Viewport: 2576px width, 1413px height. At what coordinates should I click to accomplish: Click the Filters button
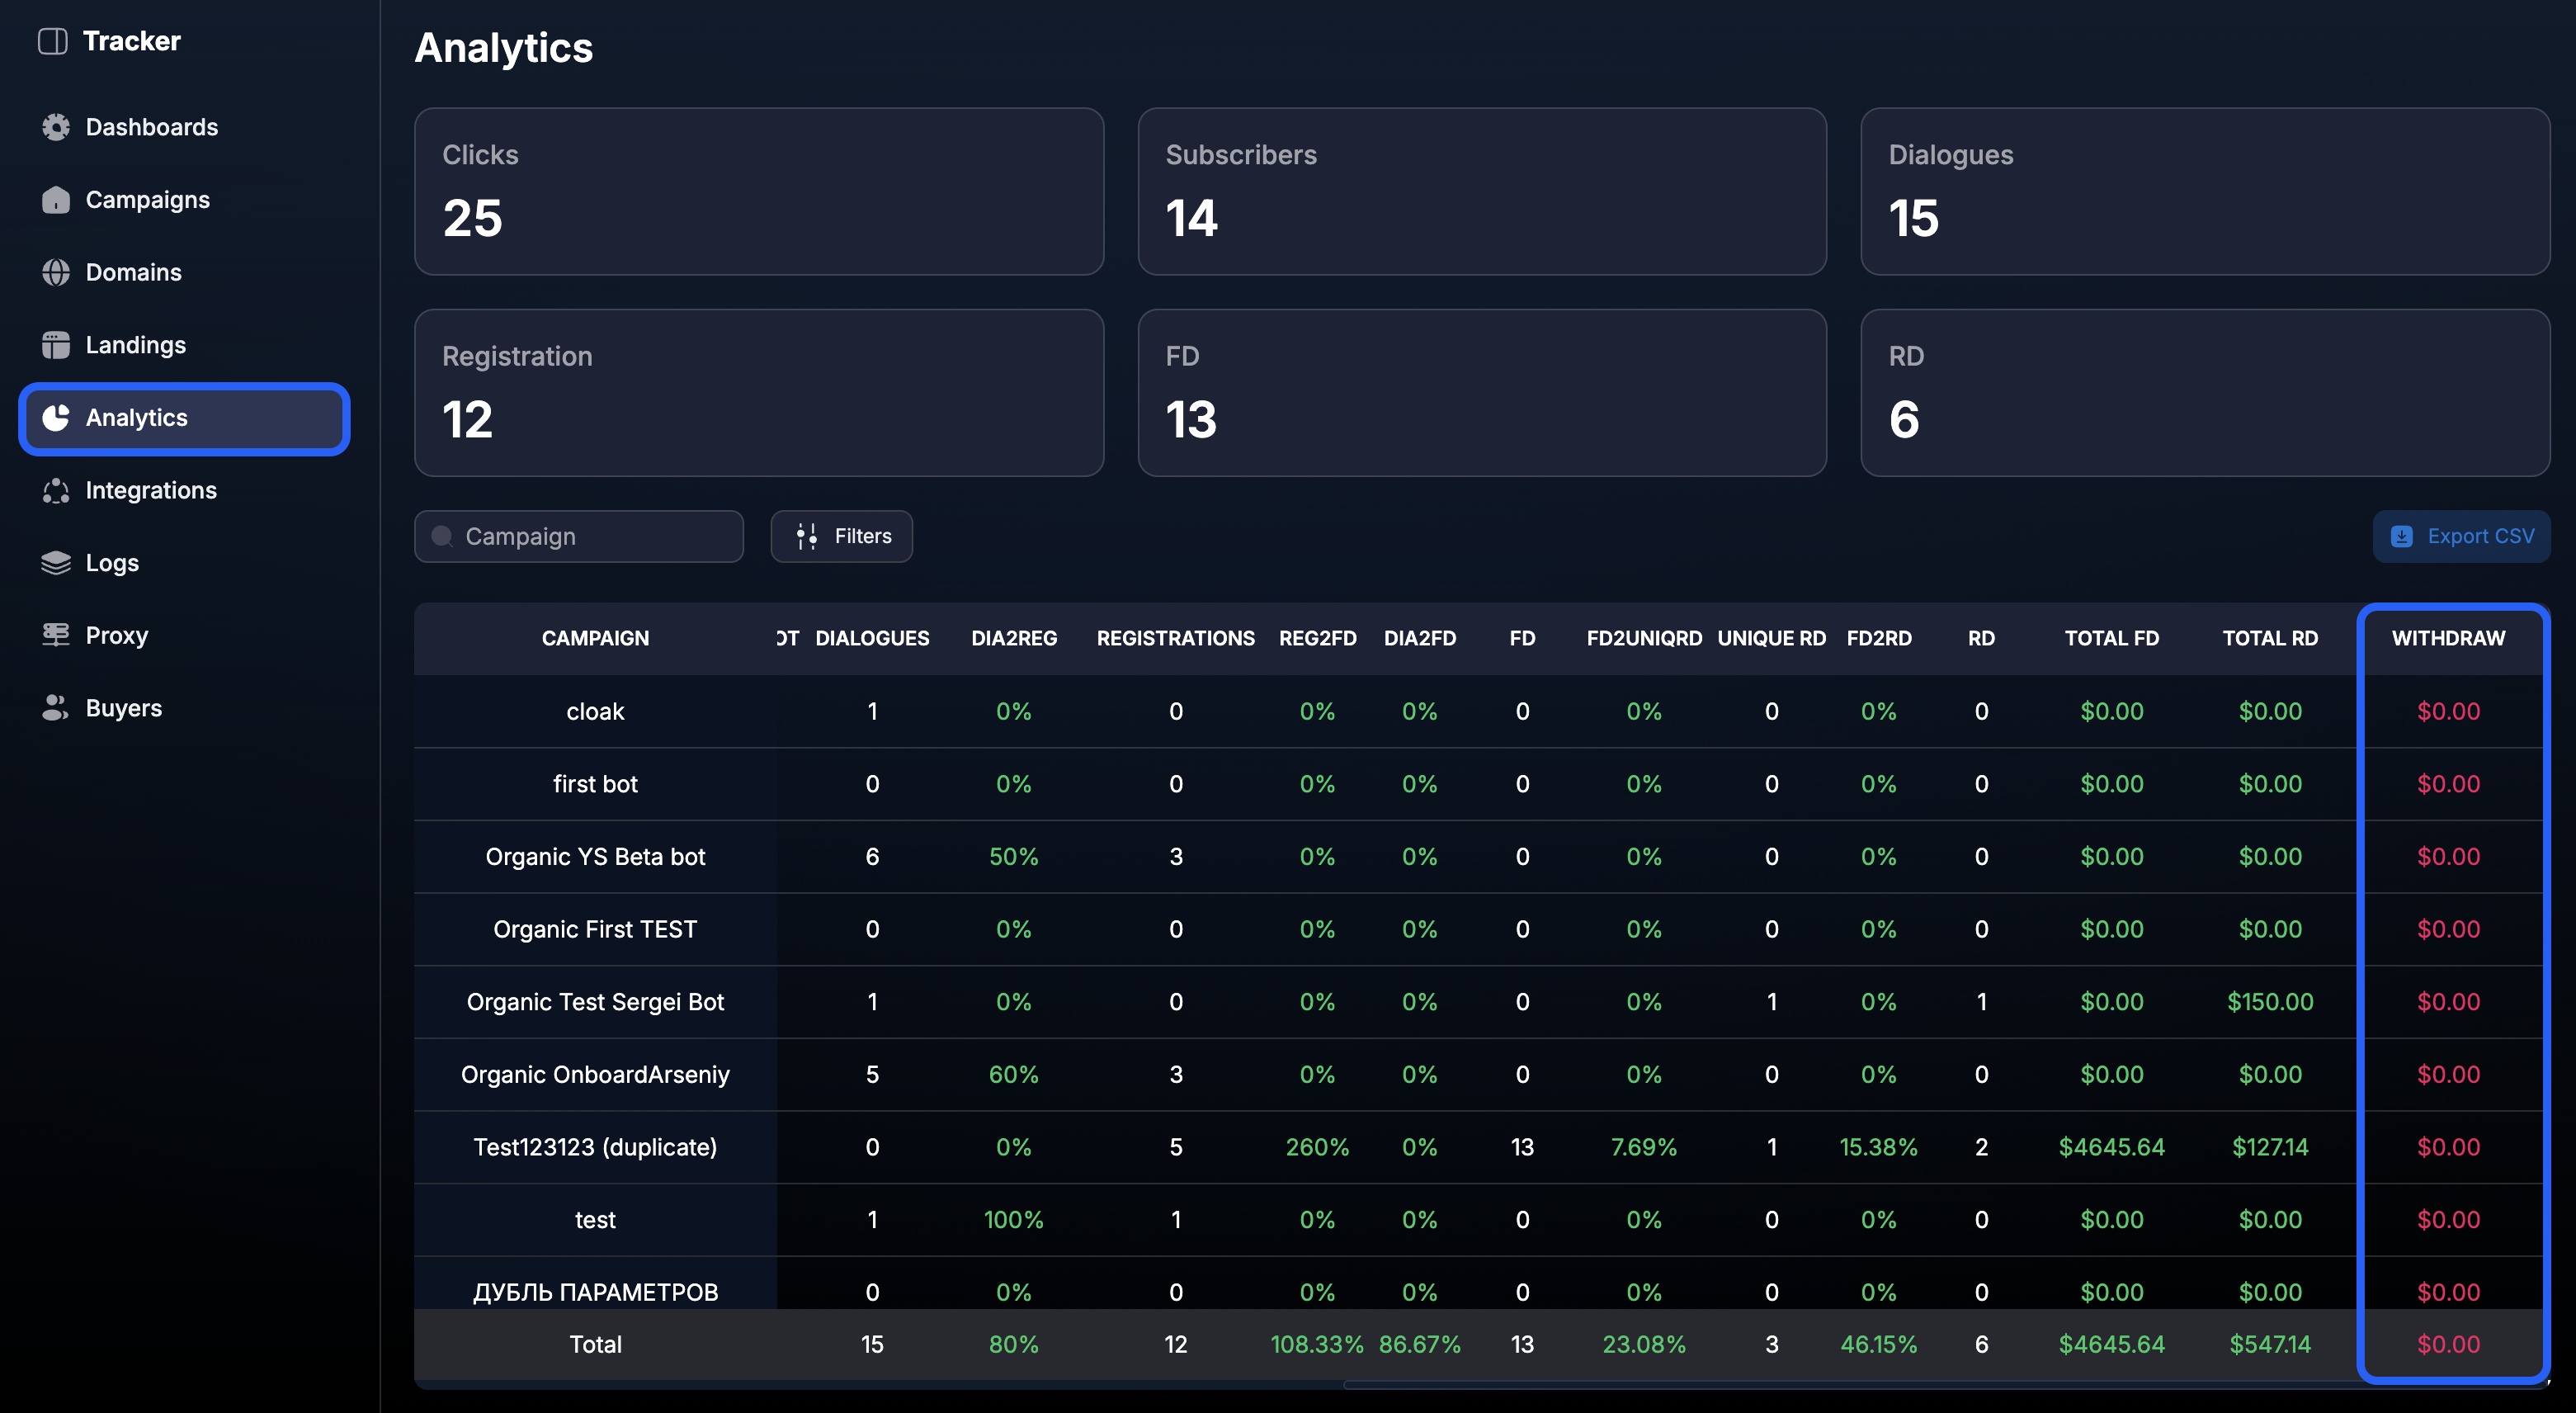pyautogui.click(x=841, y=536)
